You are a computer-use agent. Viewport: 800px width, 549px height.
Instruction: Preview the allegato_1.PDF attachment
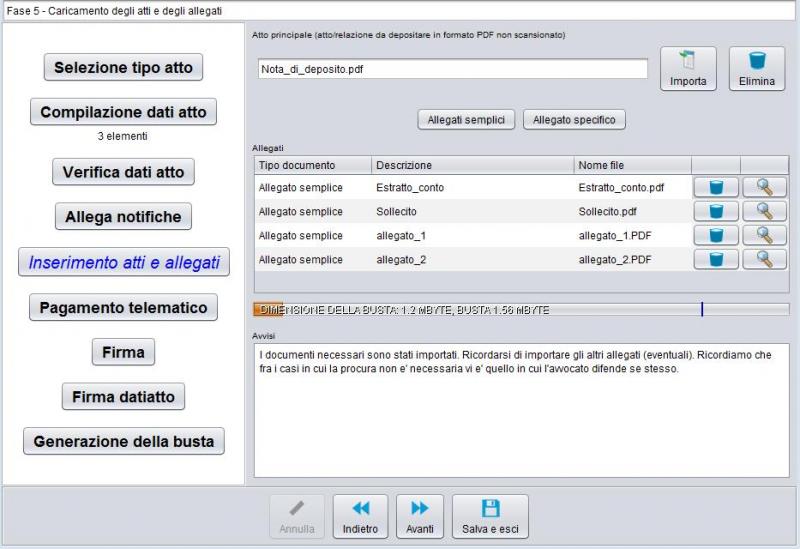pyautogui.click(x=764, y=235)
